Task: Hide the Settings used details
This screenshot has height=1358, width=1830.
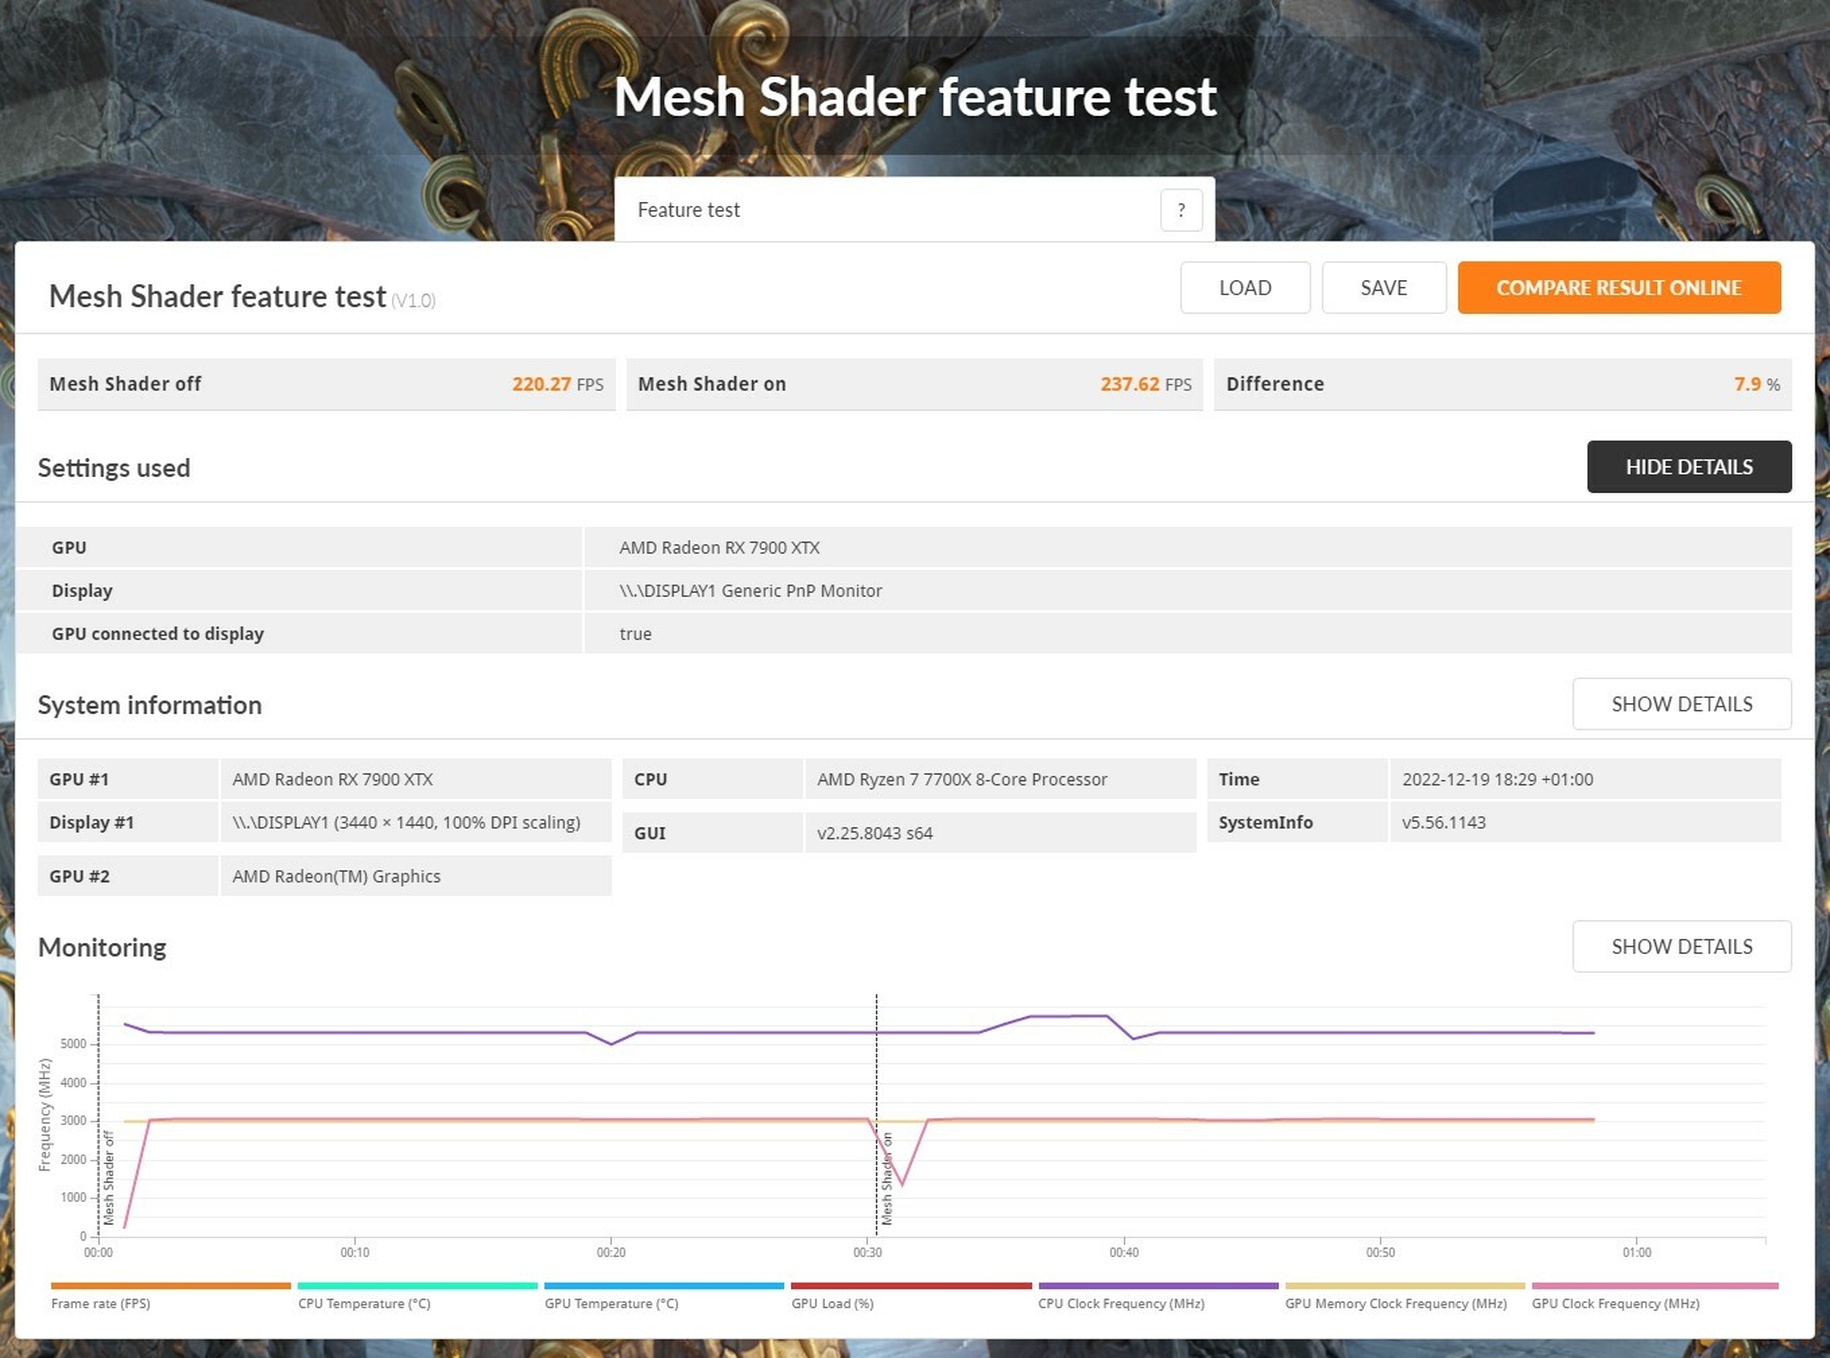Action: pos(1689,467)
